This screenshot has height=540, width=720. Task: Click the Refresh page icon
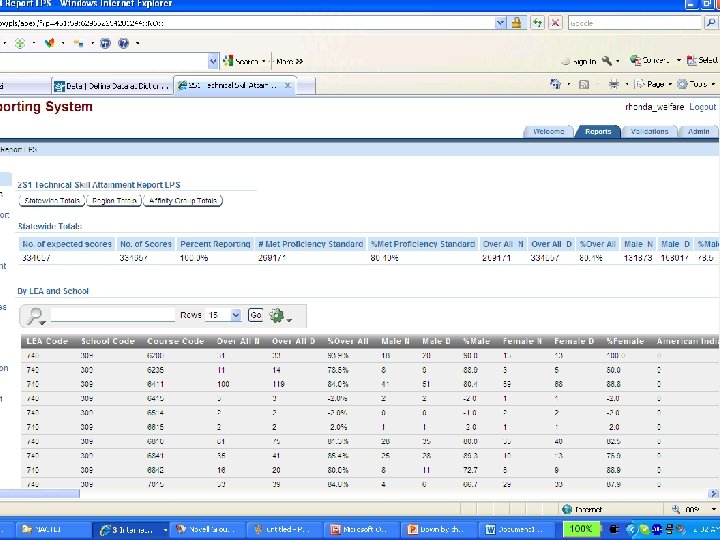[536, 22]
